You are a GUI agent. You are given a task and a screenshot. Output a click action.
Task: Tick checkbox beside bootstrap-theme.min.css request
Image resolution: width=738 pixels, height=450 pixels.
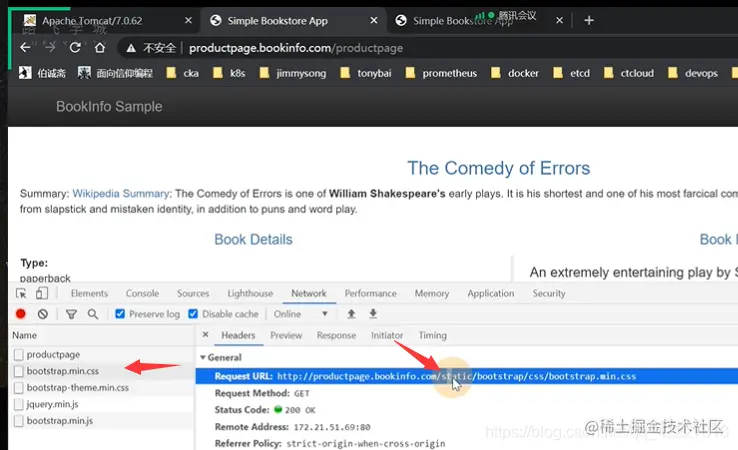coord(18,387)
